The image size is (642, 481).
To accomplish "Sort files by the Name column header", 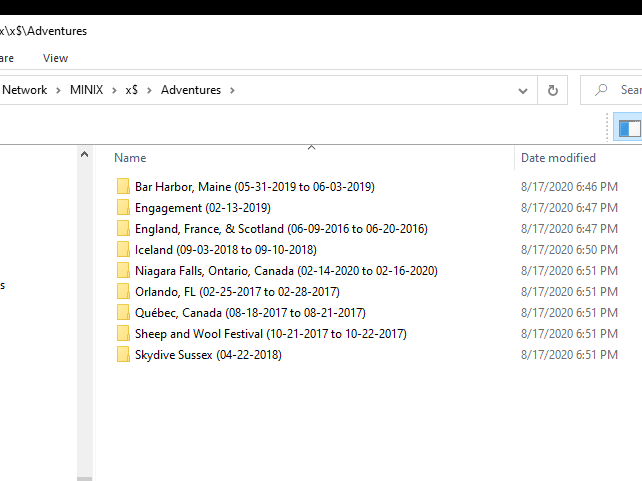I will coord(130,158).
